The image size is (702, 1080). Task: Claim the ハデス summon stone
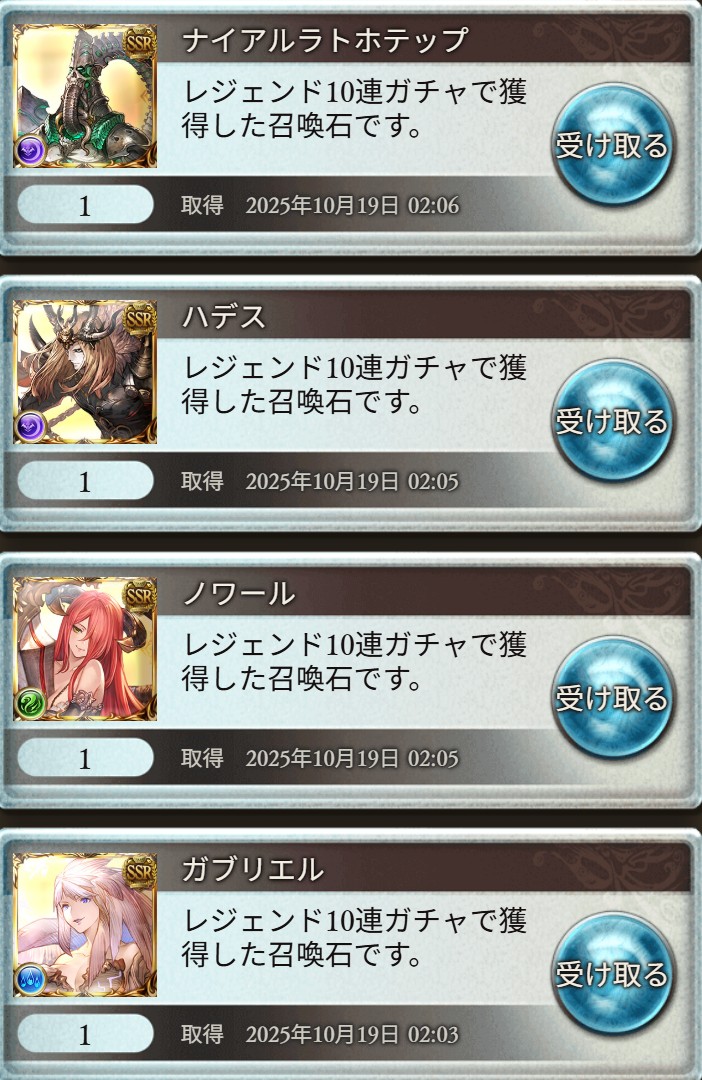click(612, 421)
